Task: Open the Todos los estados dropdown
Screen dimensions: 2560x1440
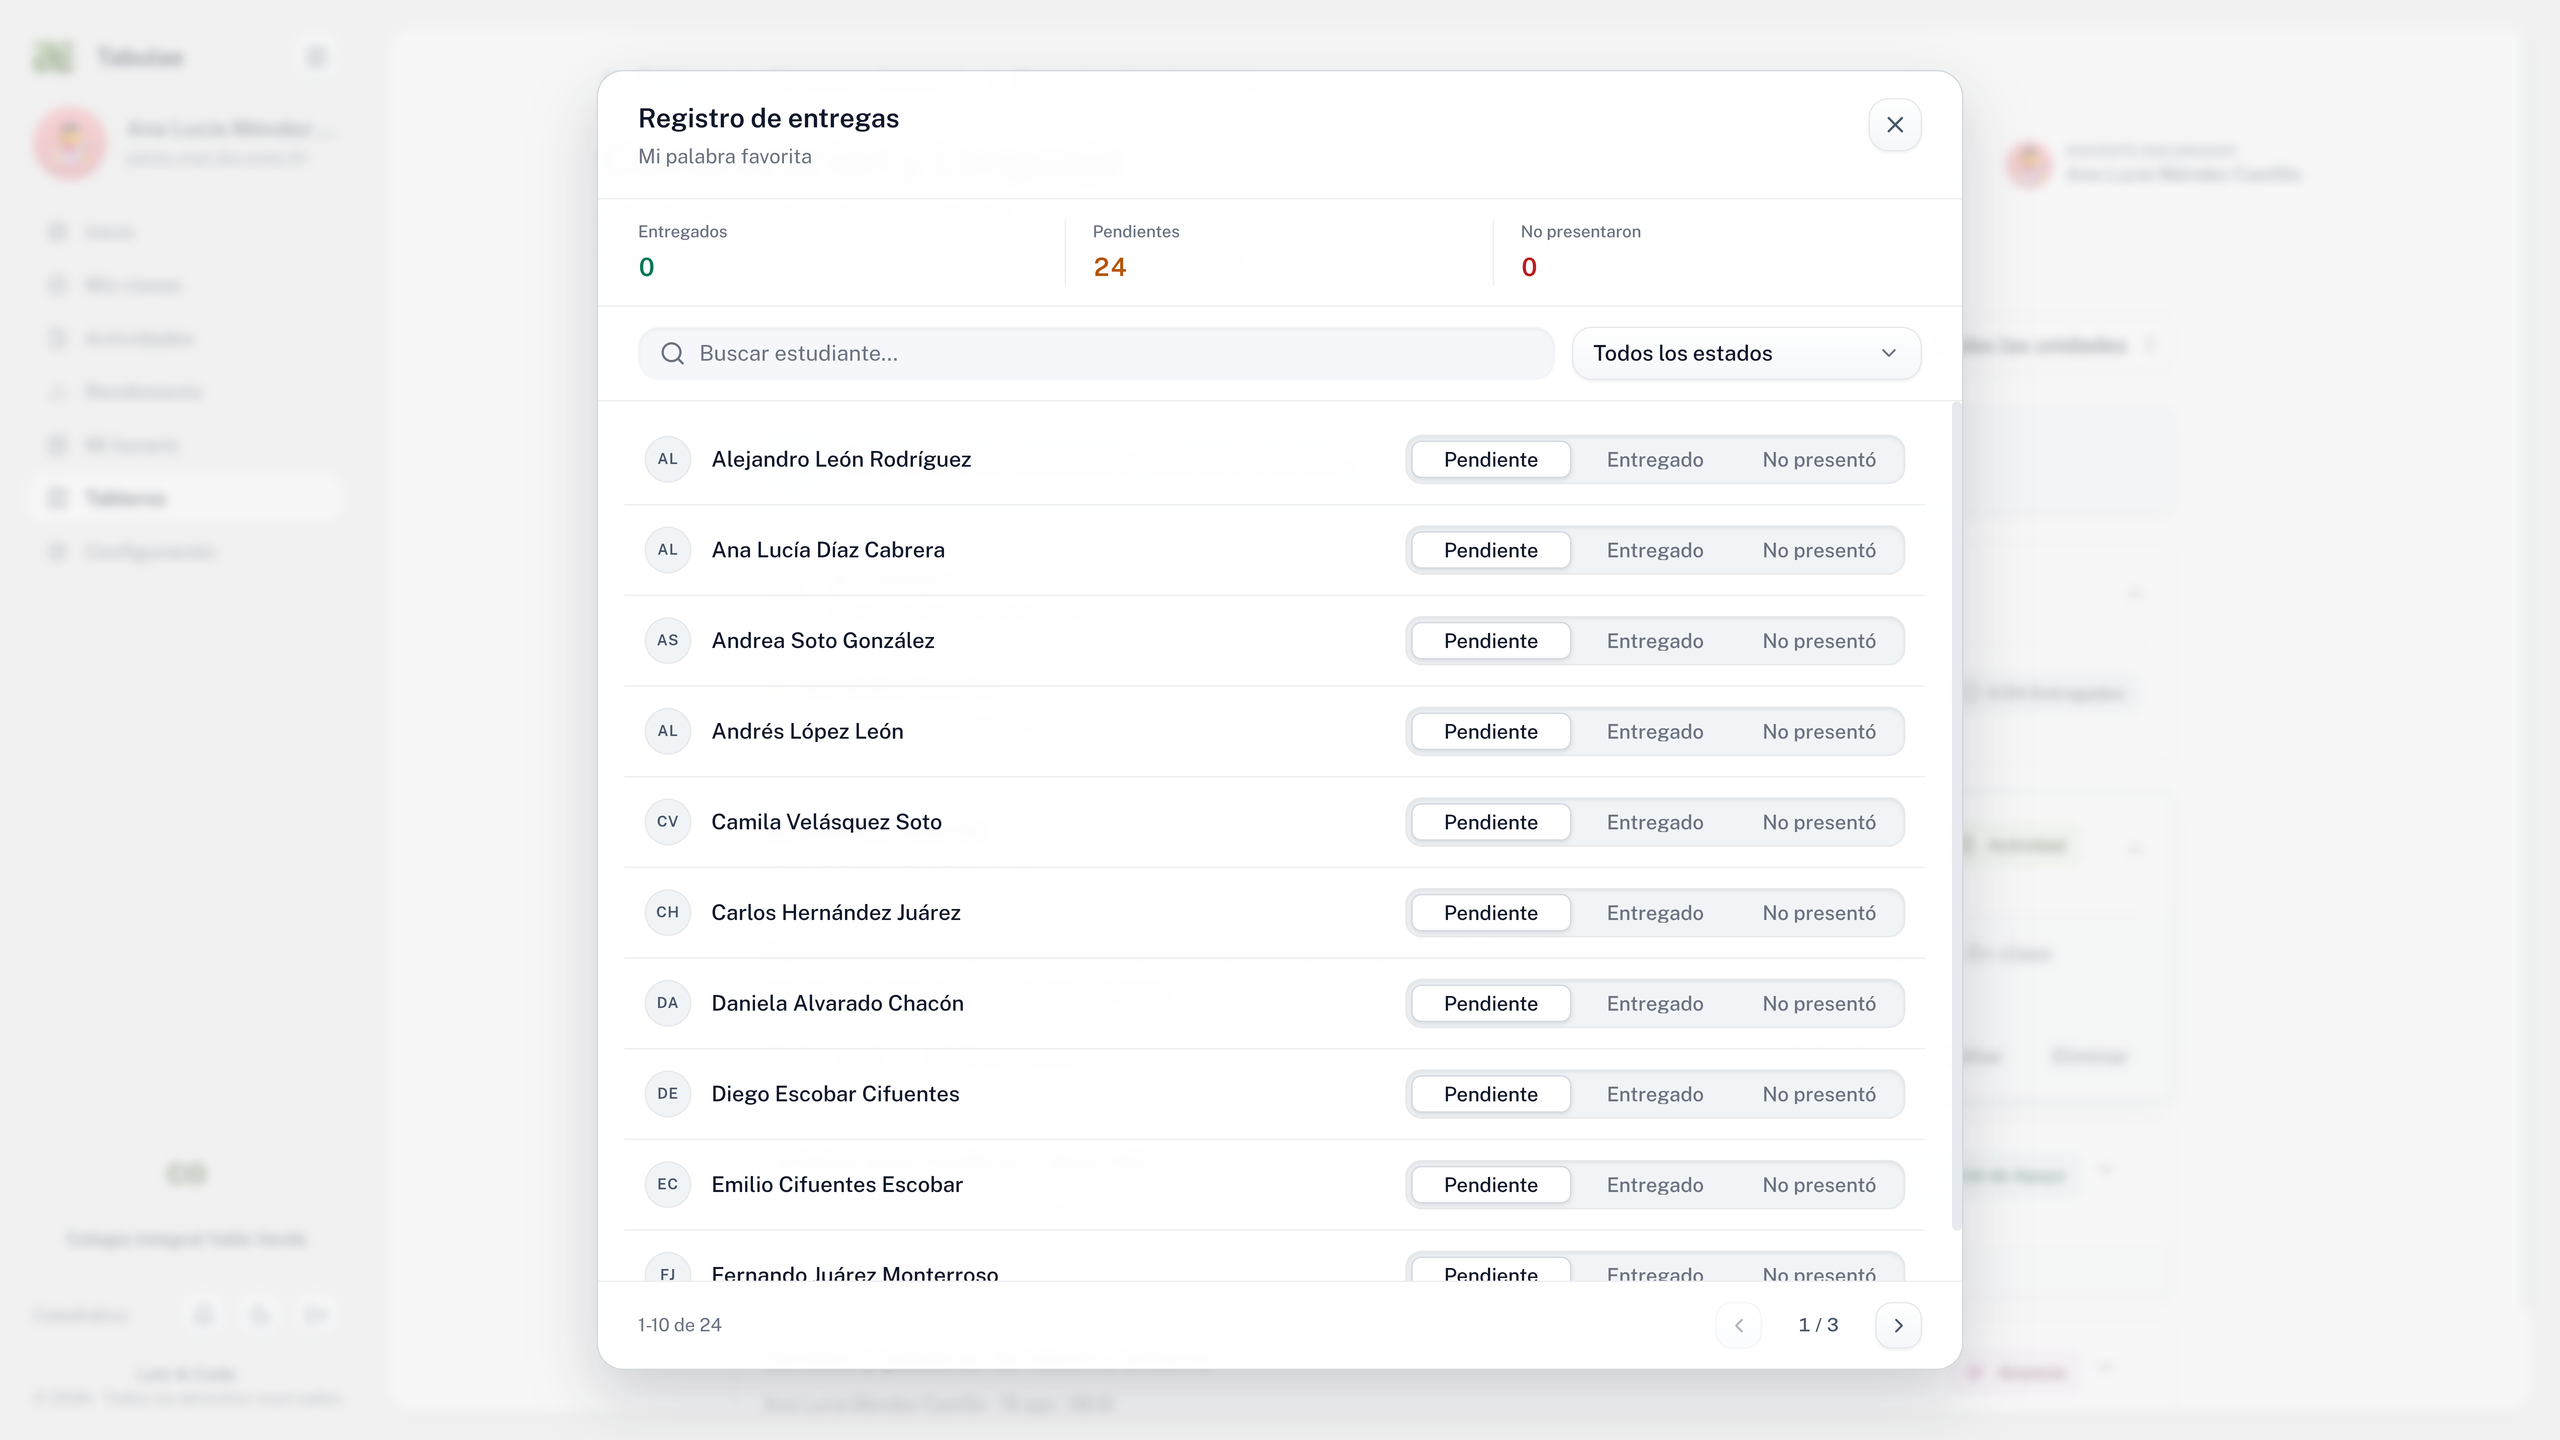Action: 1746,353
